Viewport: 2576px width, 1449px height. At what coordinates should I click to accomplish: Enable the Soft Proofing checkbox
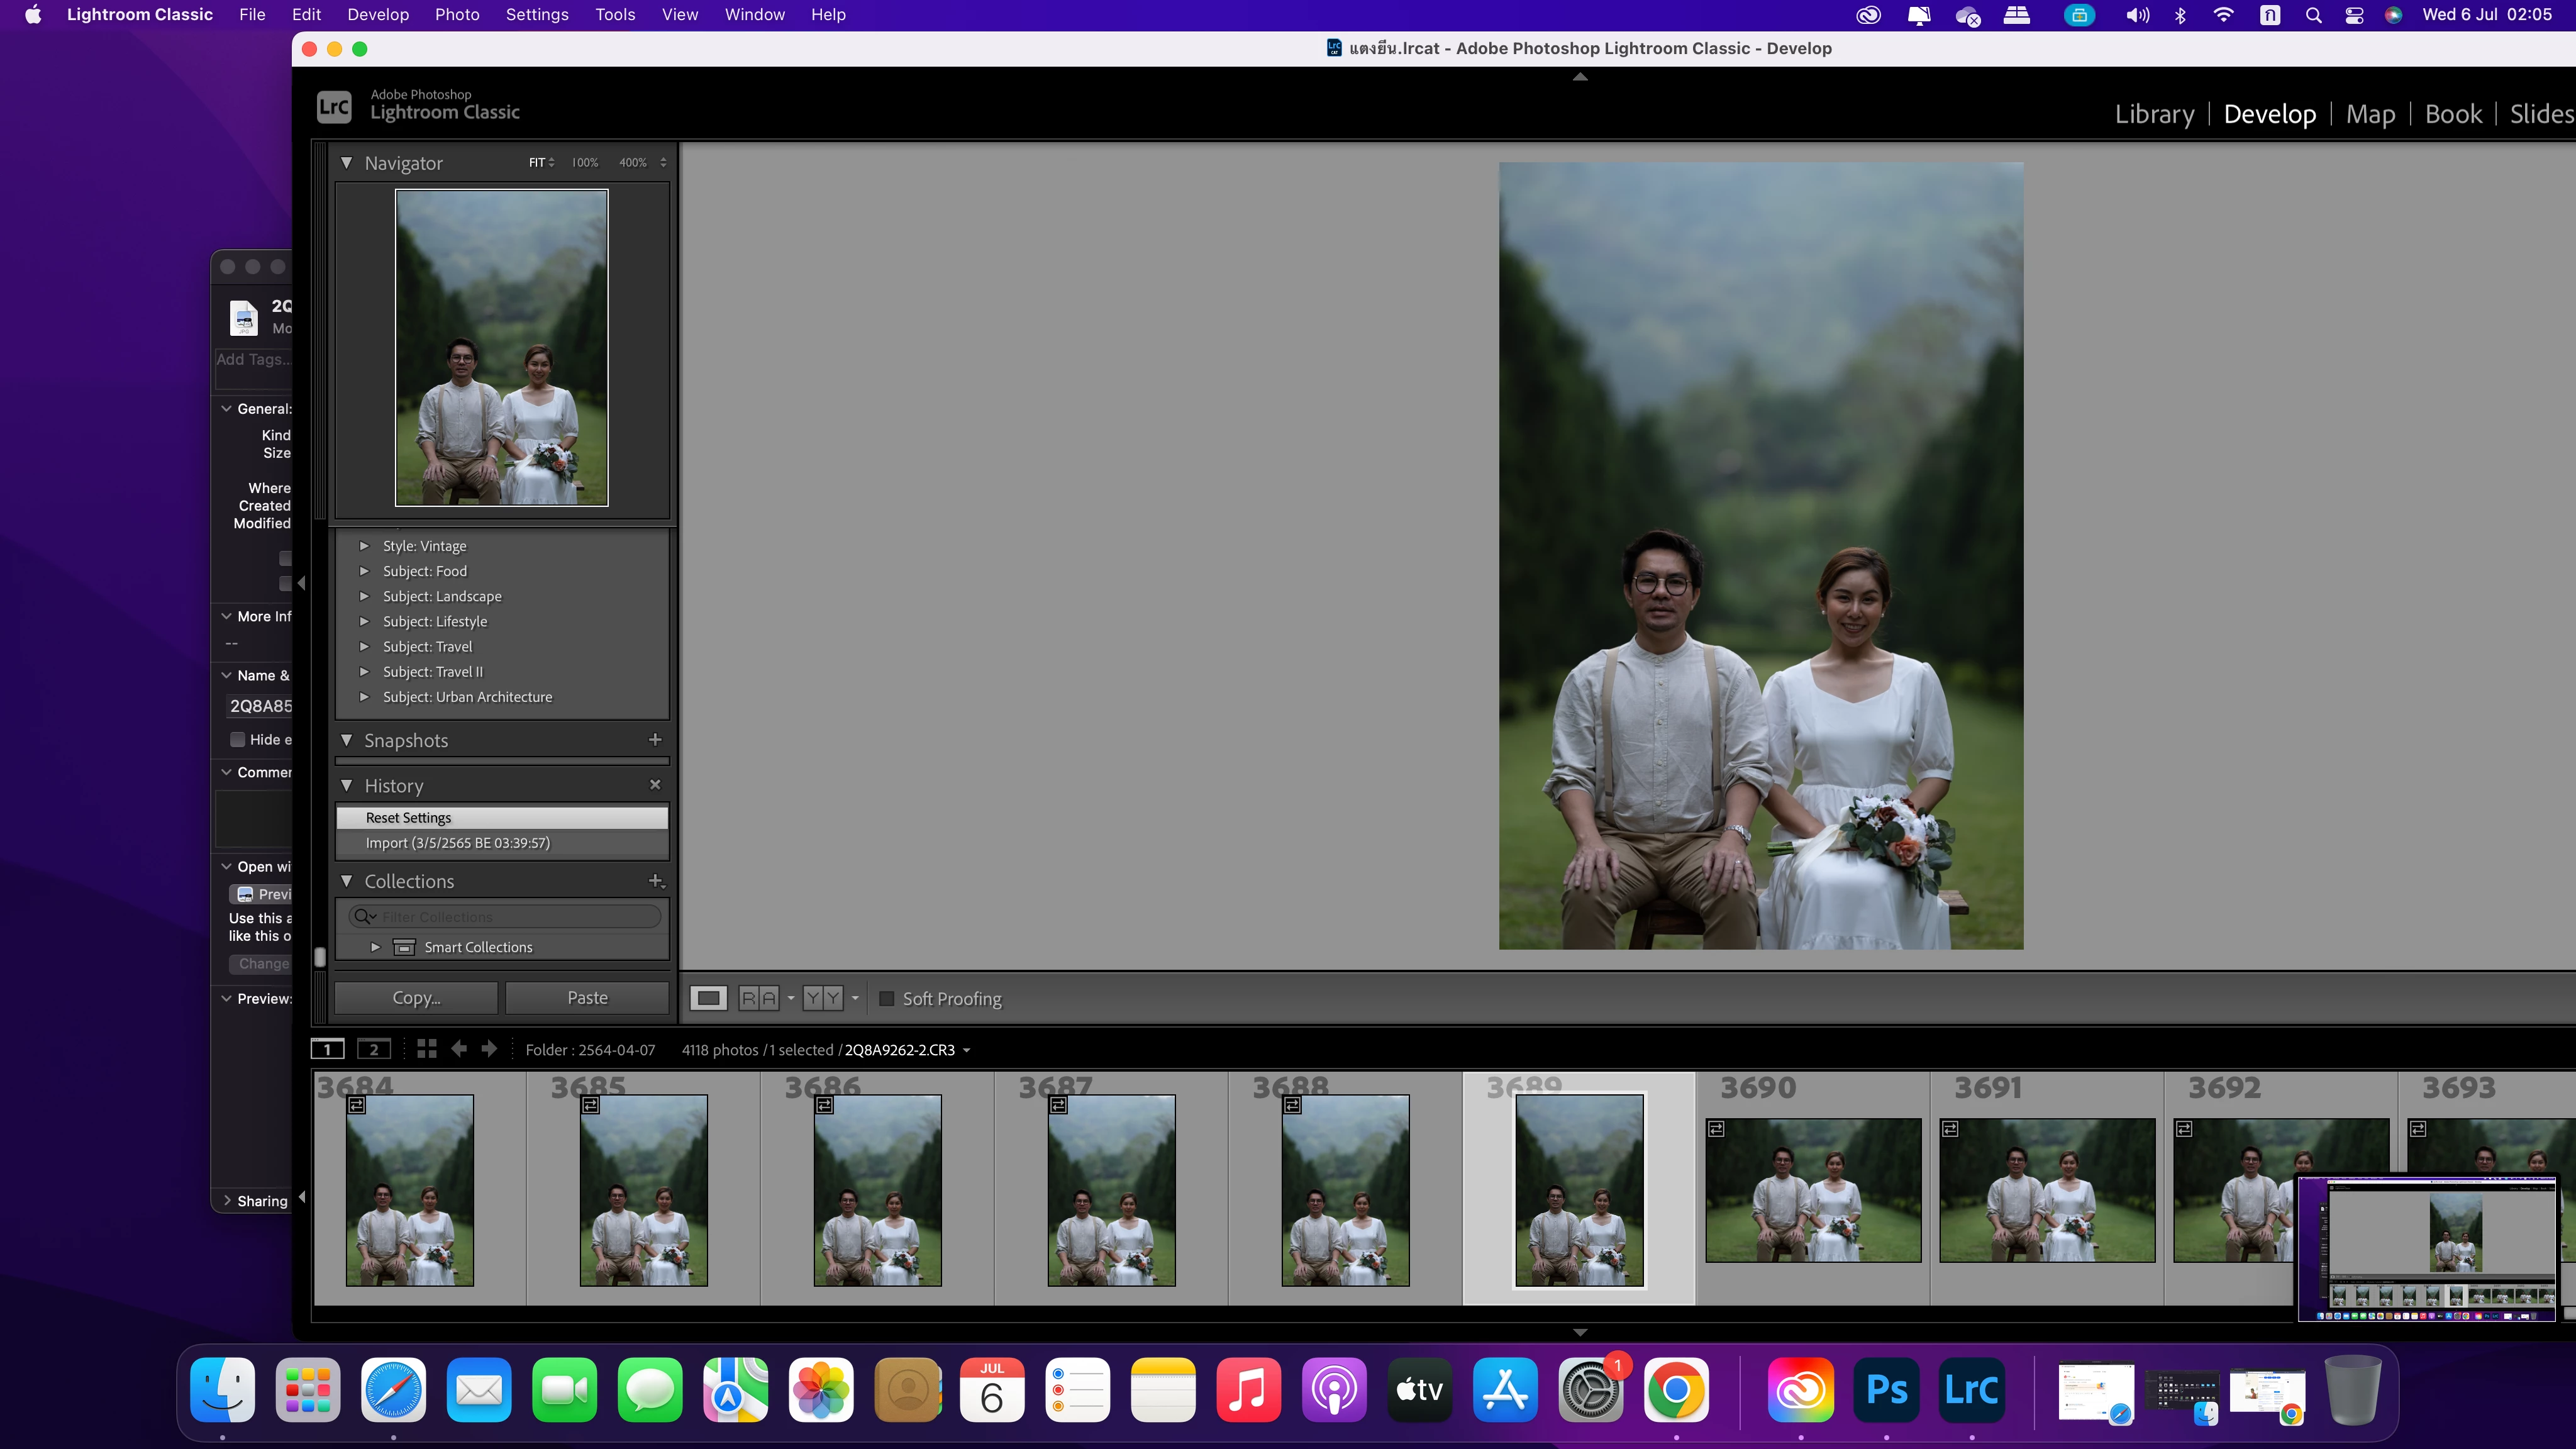[x=886, y=999]
